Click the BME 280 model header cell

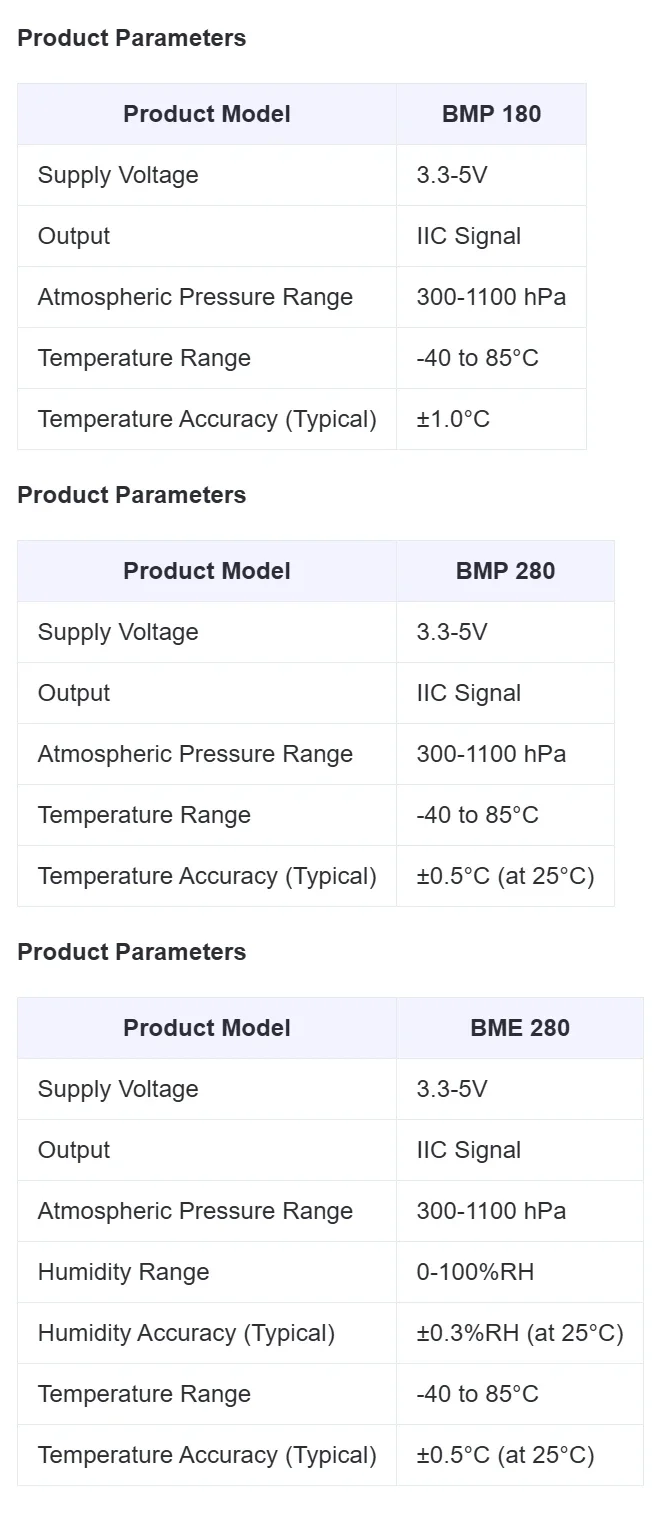tap(520, 1028)
